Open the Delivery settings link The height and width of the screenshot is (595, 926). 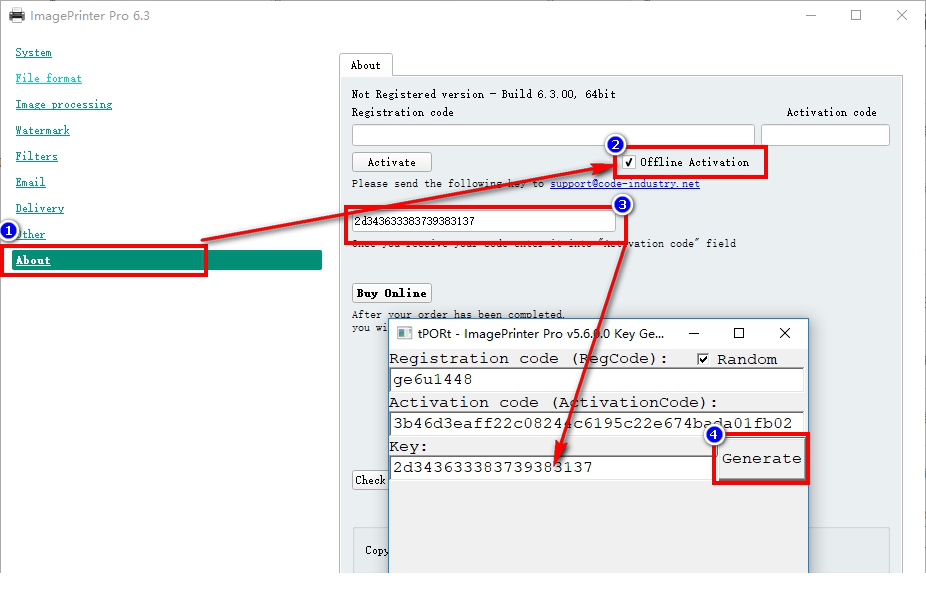pos(40,208)
